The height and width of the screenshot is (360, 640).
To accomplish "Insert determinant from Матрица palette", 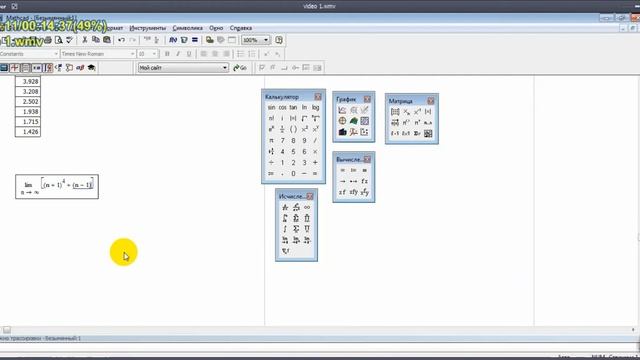I will pos(428,112).
